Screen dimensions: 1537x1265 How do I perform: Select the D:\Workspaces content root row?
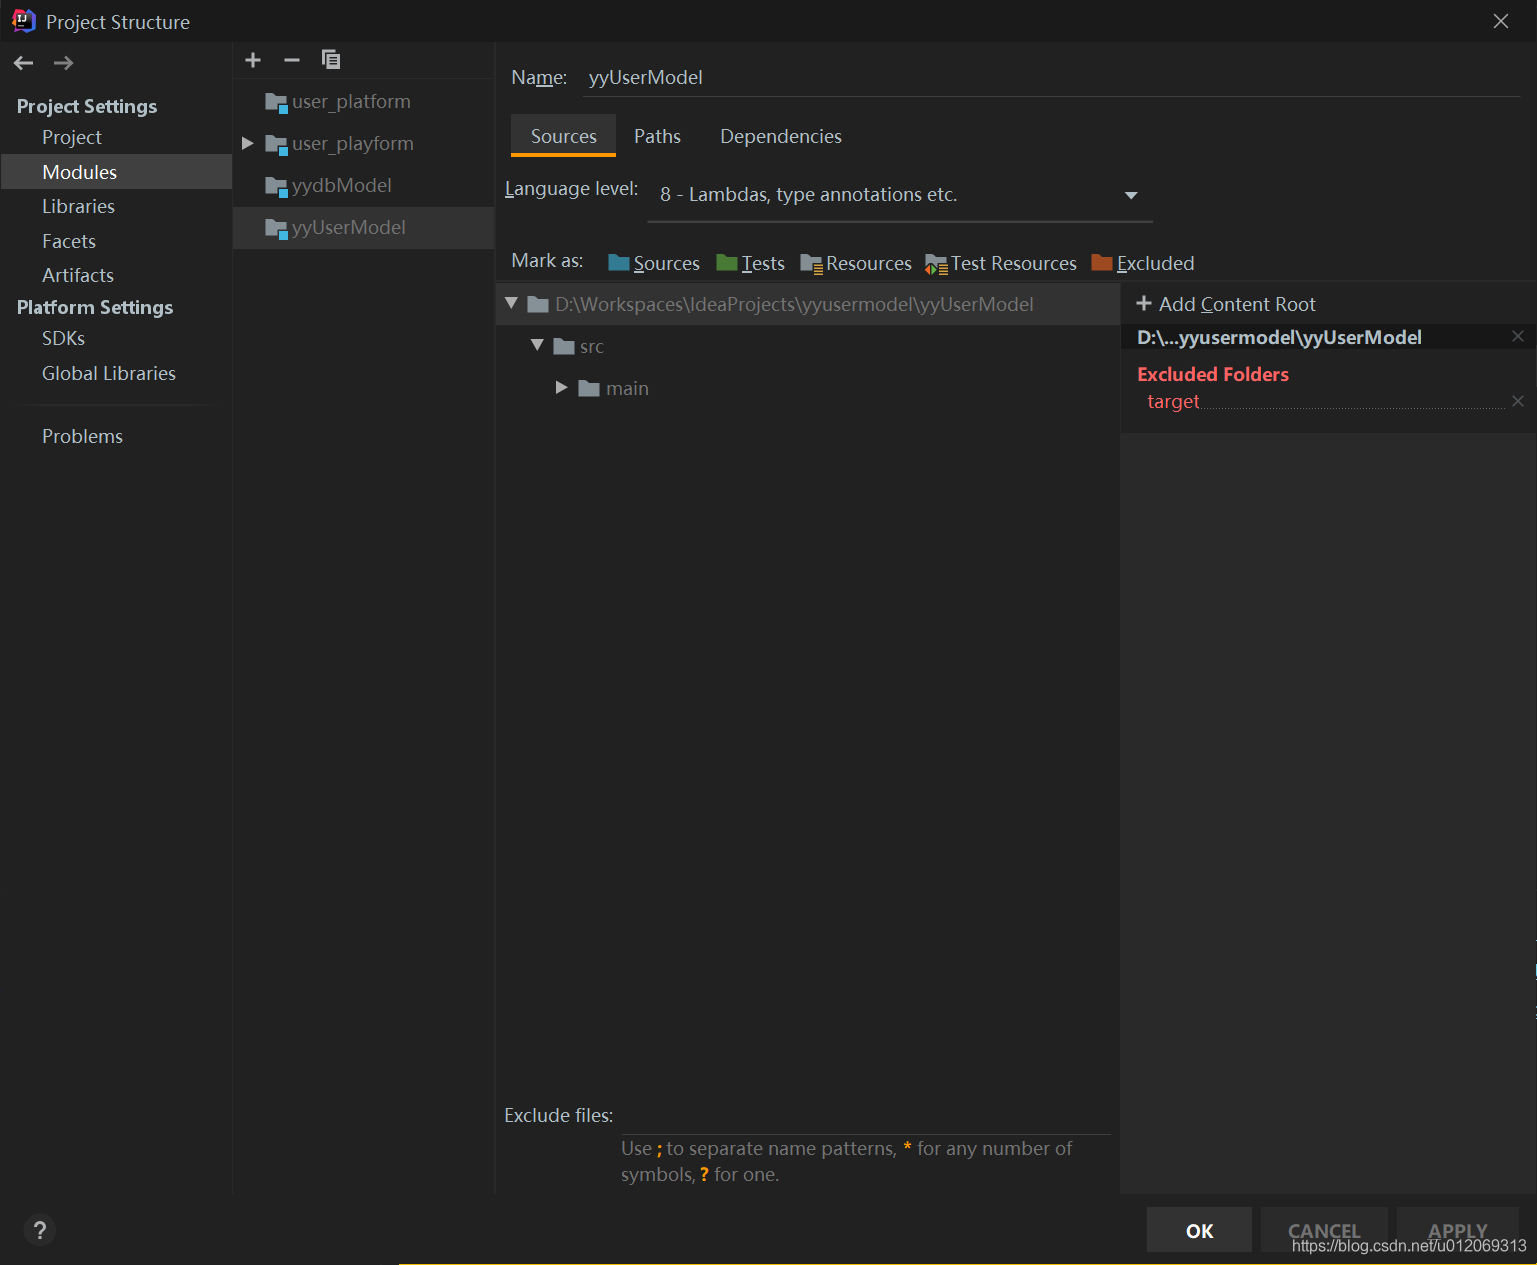coord(808,304)
